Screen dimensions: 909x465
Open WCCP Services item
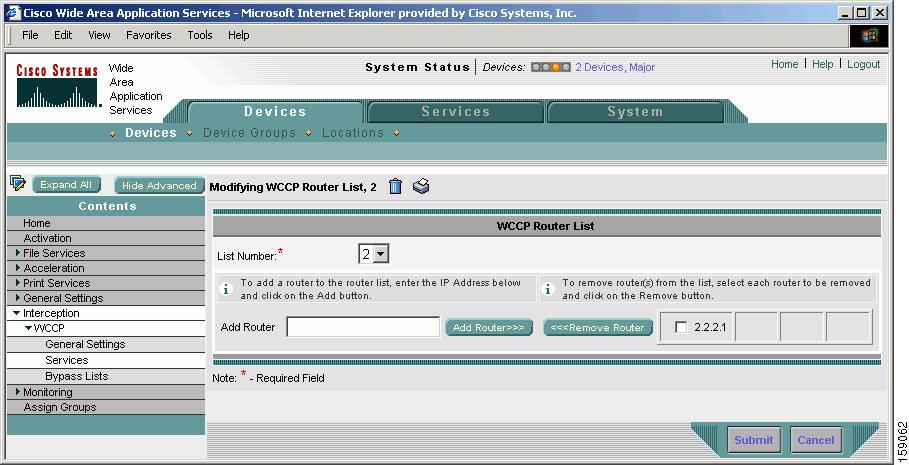67,360
